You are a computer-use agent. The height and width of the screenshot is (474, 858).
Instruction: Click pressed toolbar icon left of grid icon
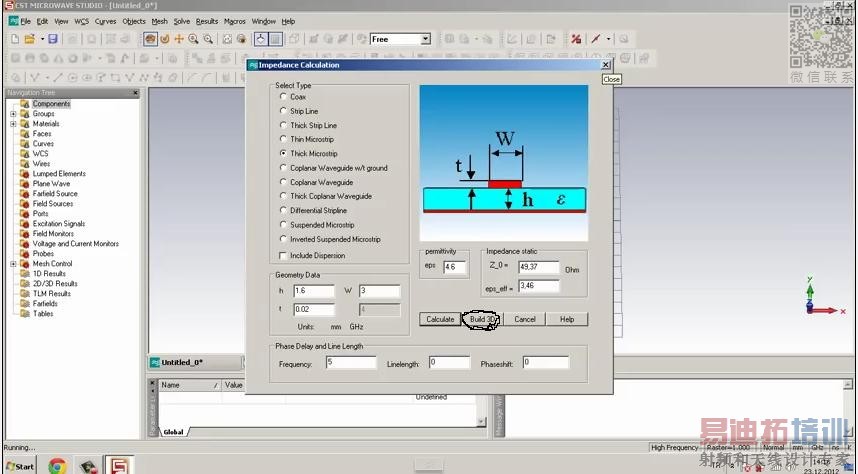(x=261, y=39)
